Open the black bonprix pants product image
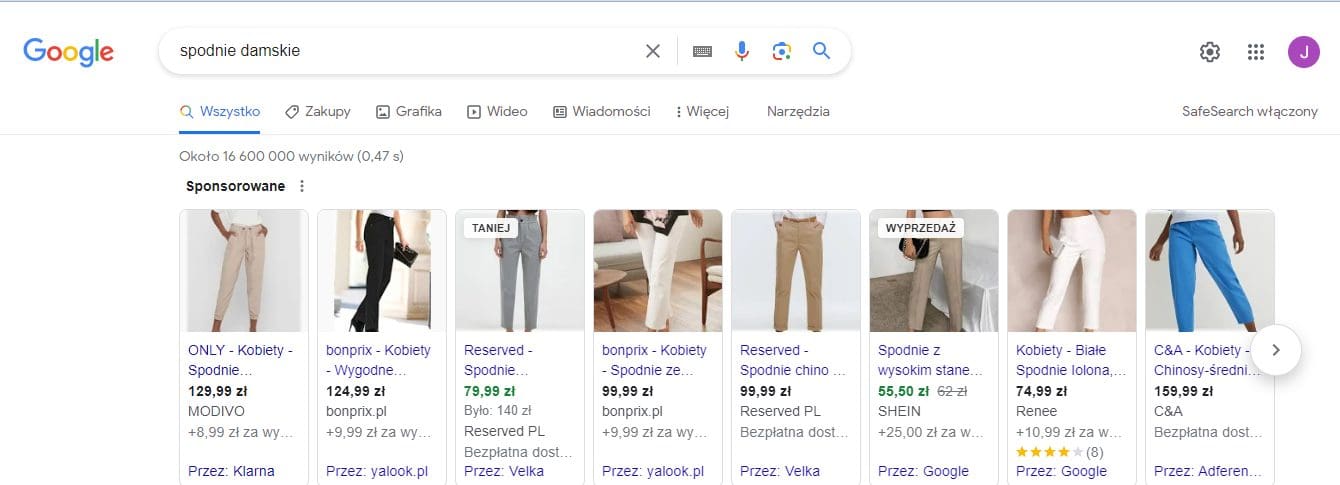 [x=382, y=271]
